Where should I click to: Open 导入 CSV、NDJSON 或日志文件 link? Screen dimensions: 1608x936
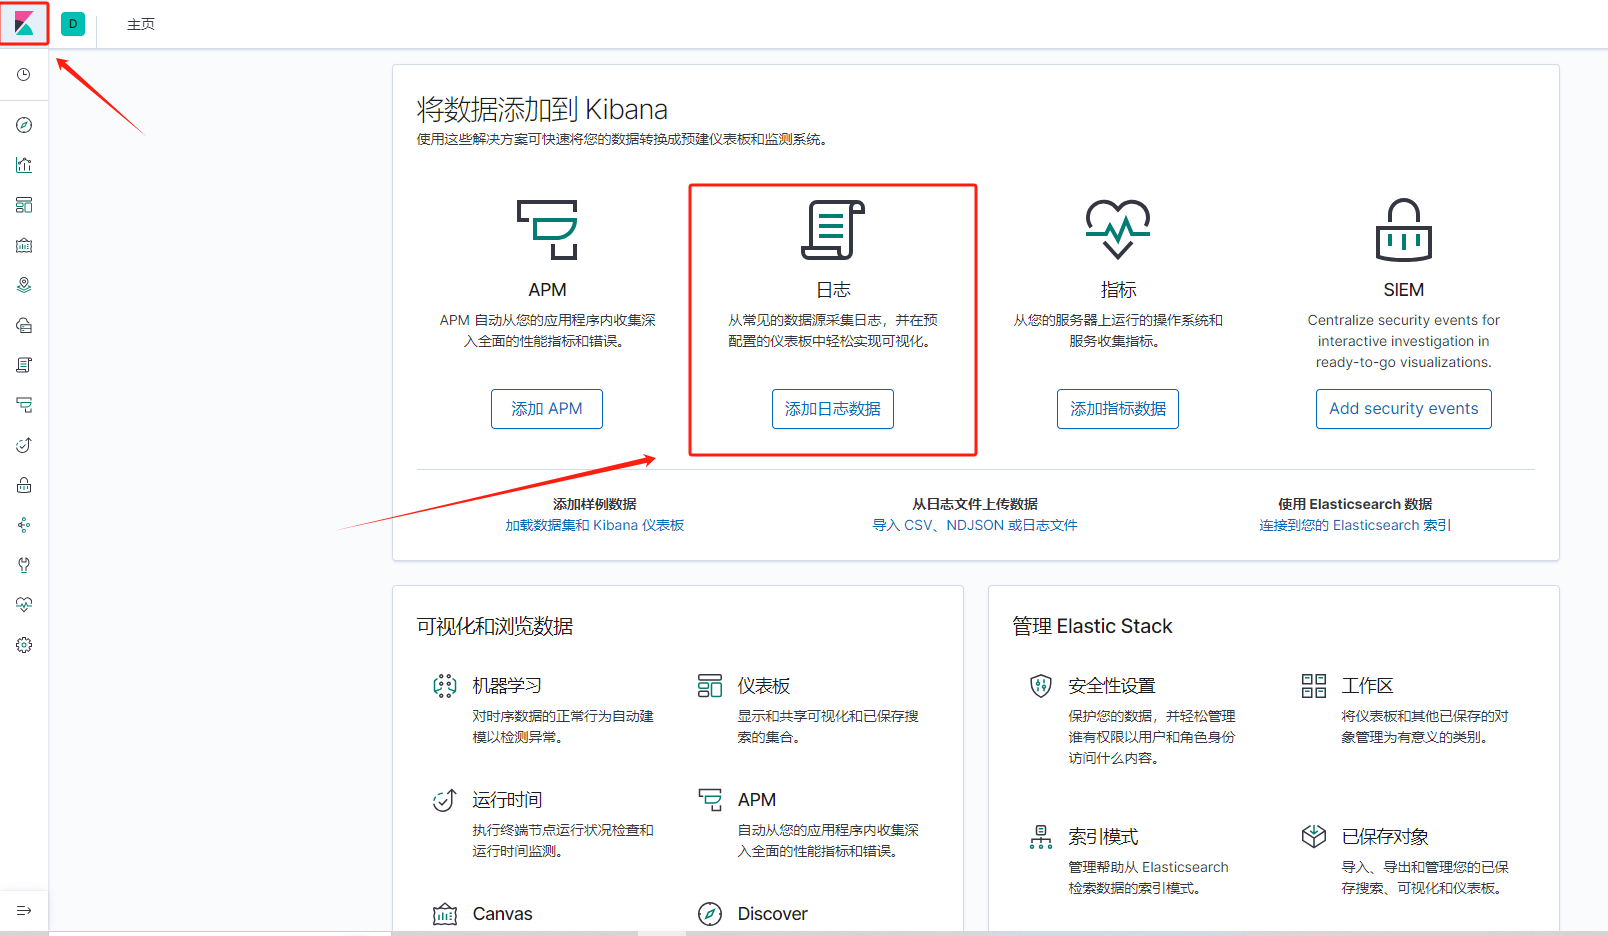(975, 525)
